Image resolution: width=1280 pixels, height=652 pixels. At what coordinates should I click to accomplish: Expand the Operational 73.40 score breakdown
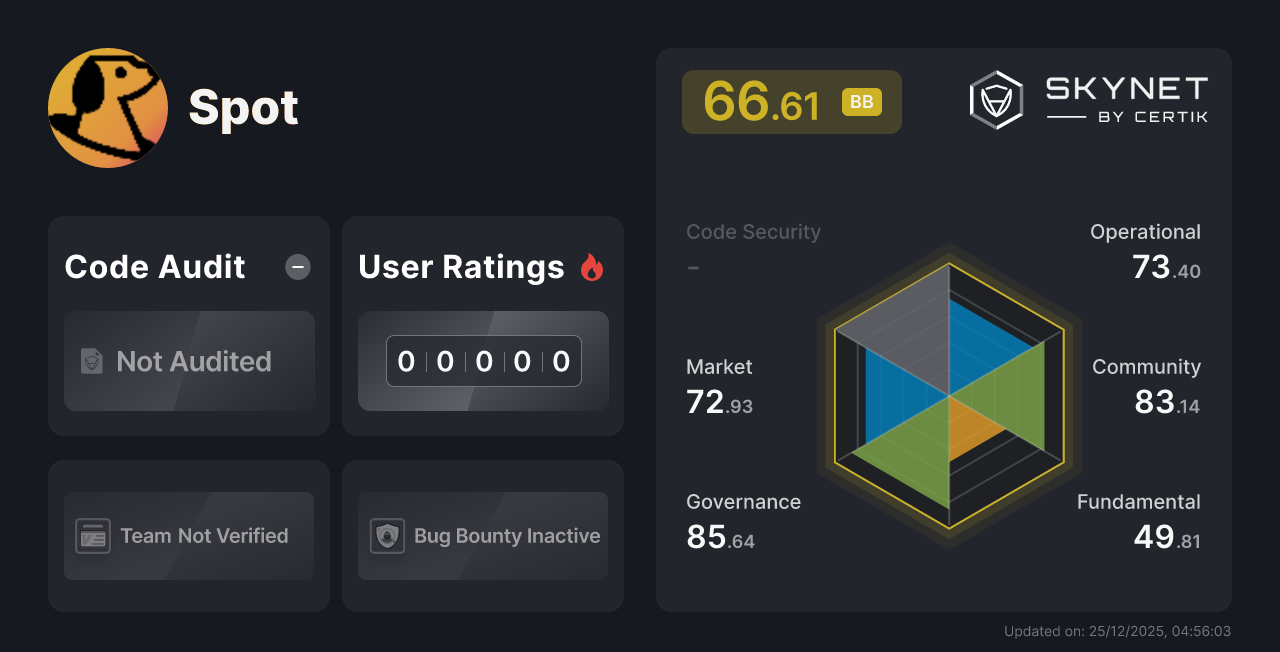pos(1145,250)
